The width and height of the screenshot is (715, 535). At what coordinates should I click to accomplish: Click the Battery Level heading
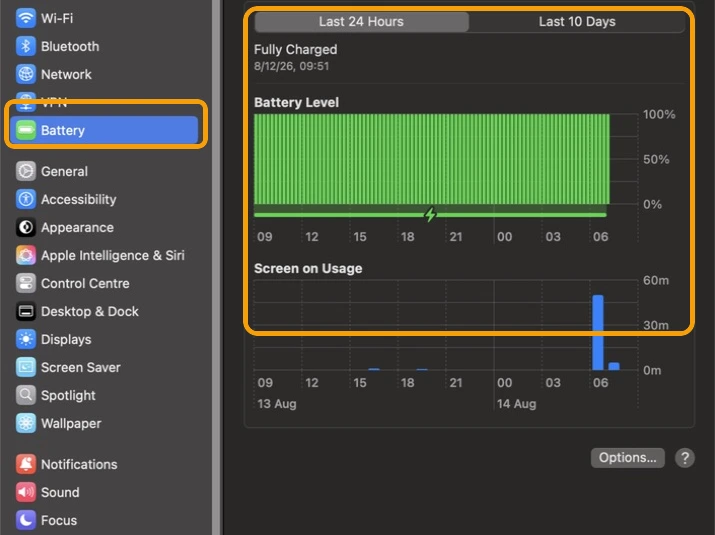coord(296,102)
